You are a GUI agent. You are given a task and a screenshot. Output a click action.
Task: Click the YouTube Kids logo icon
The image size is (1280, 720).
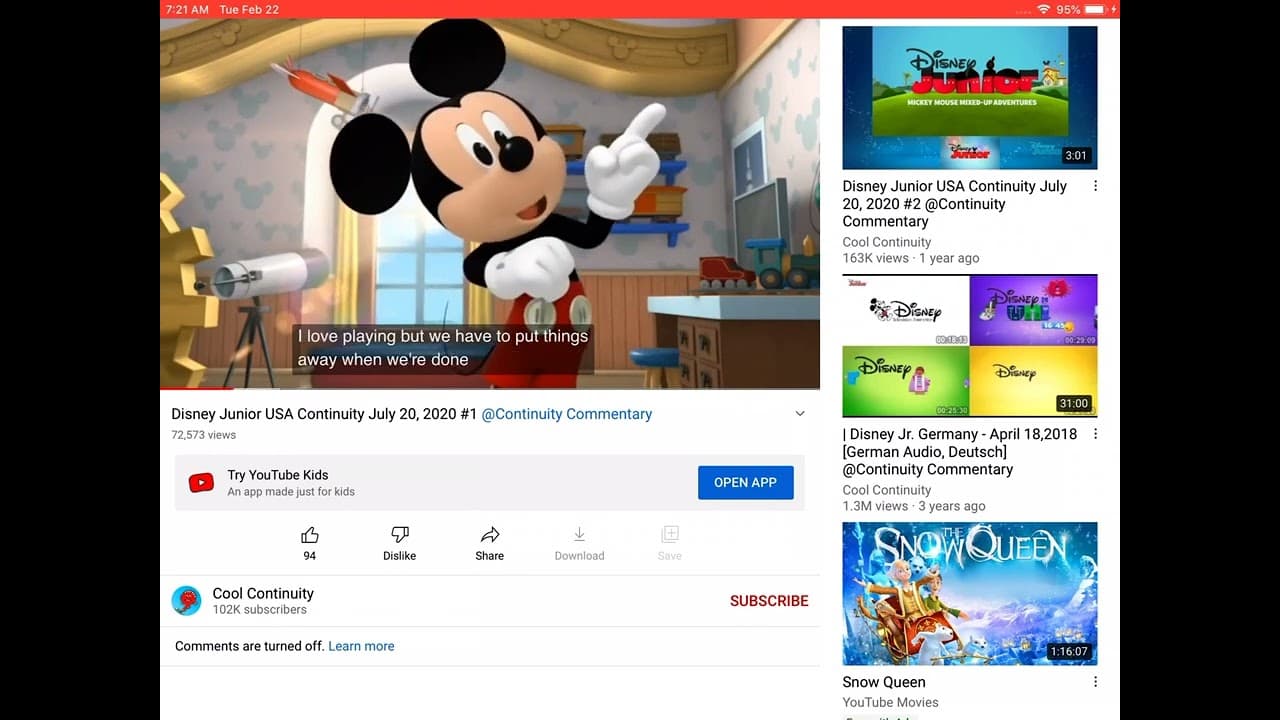click(201, 483)
